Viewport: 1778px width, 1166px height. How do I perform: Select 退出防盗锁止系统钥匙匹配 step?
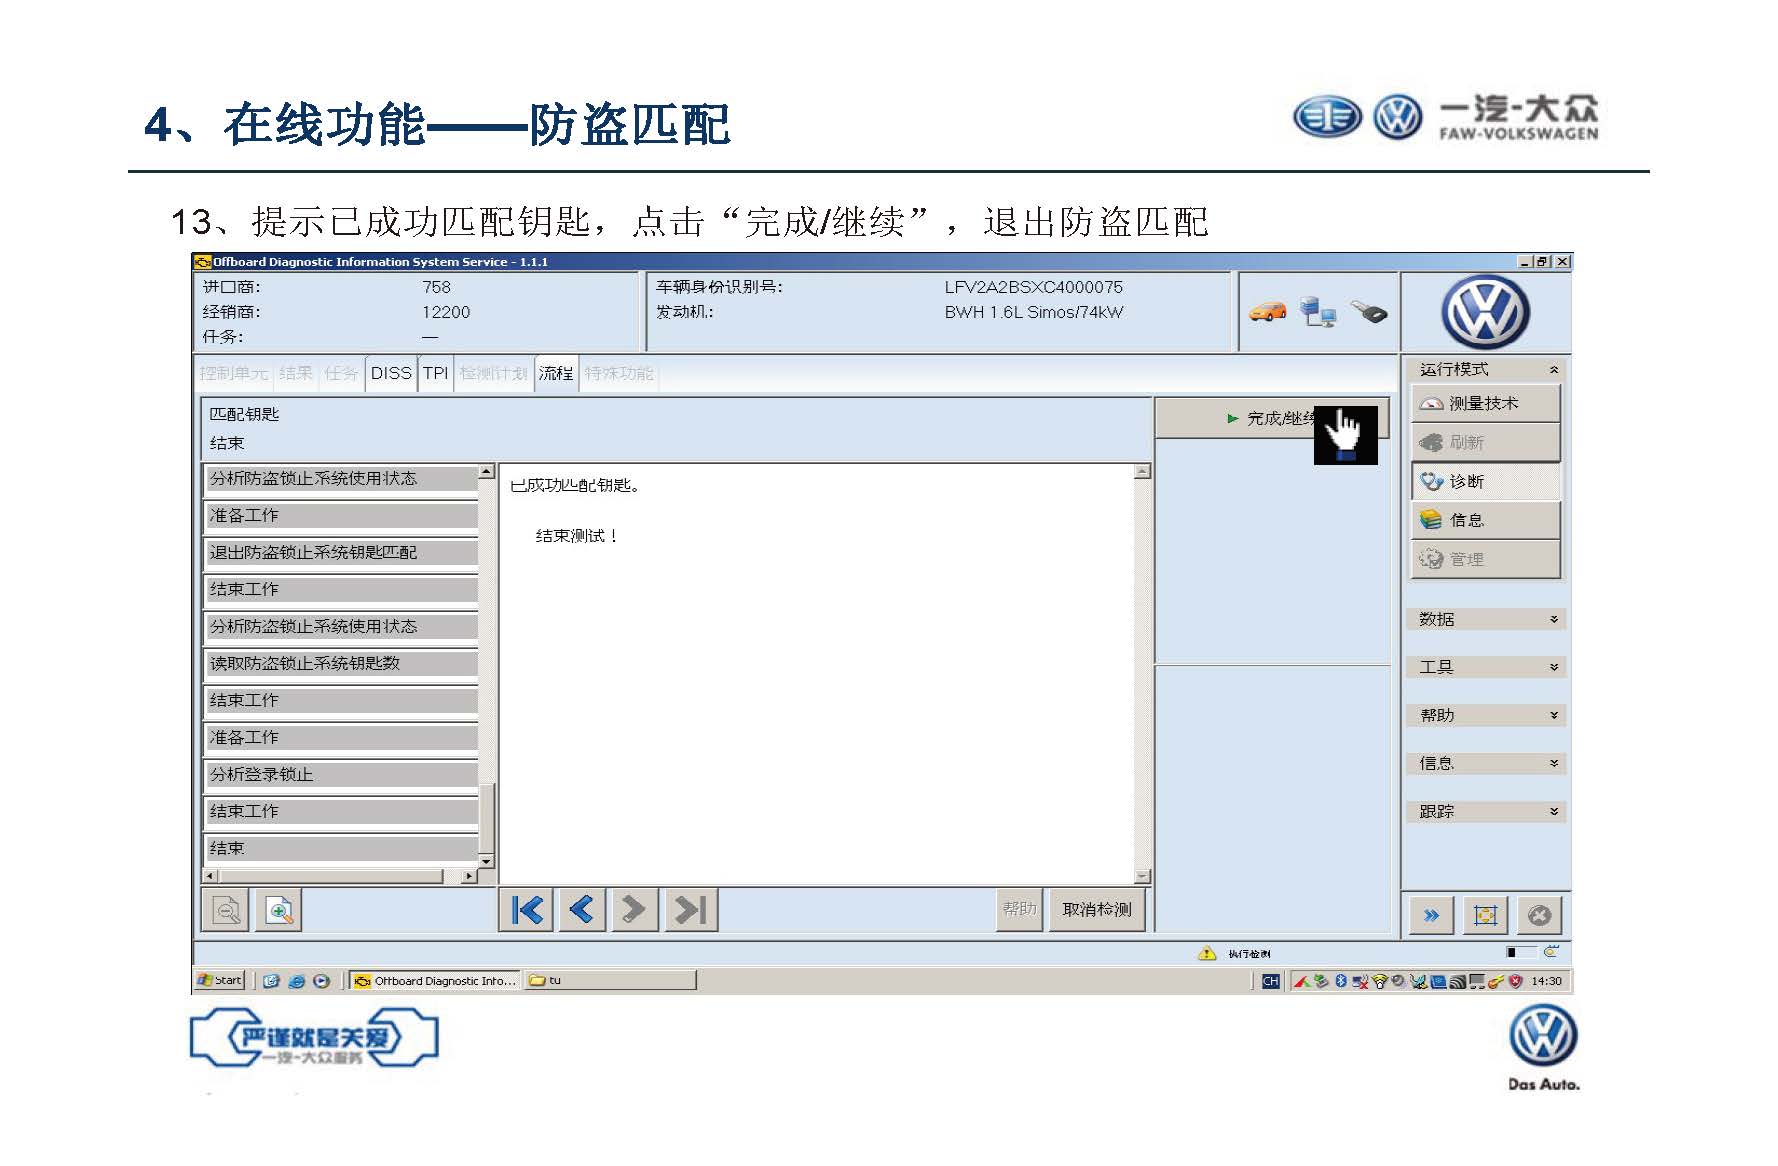coord(341,553)
